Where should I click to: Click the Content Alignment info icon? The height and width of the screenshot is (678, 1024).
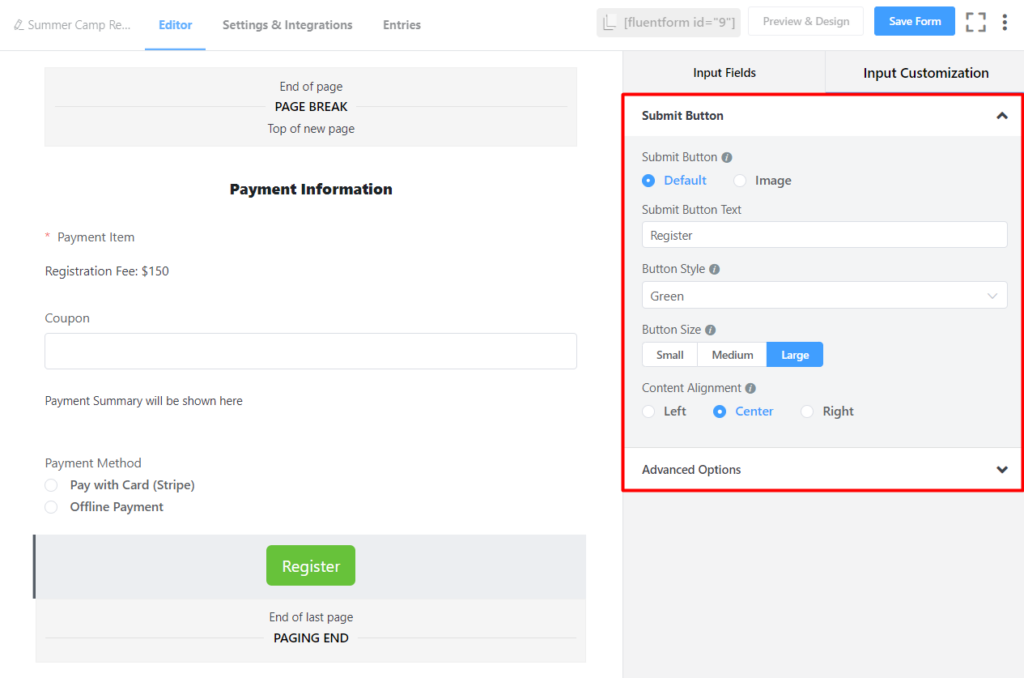(750, 388)
